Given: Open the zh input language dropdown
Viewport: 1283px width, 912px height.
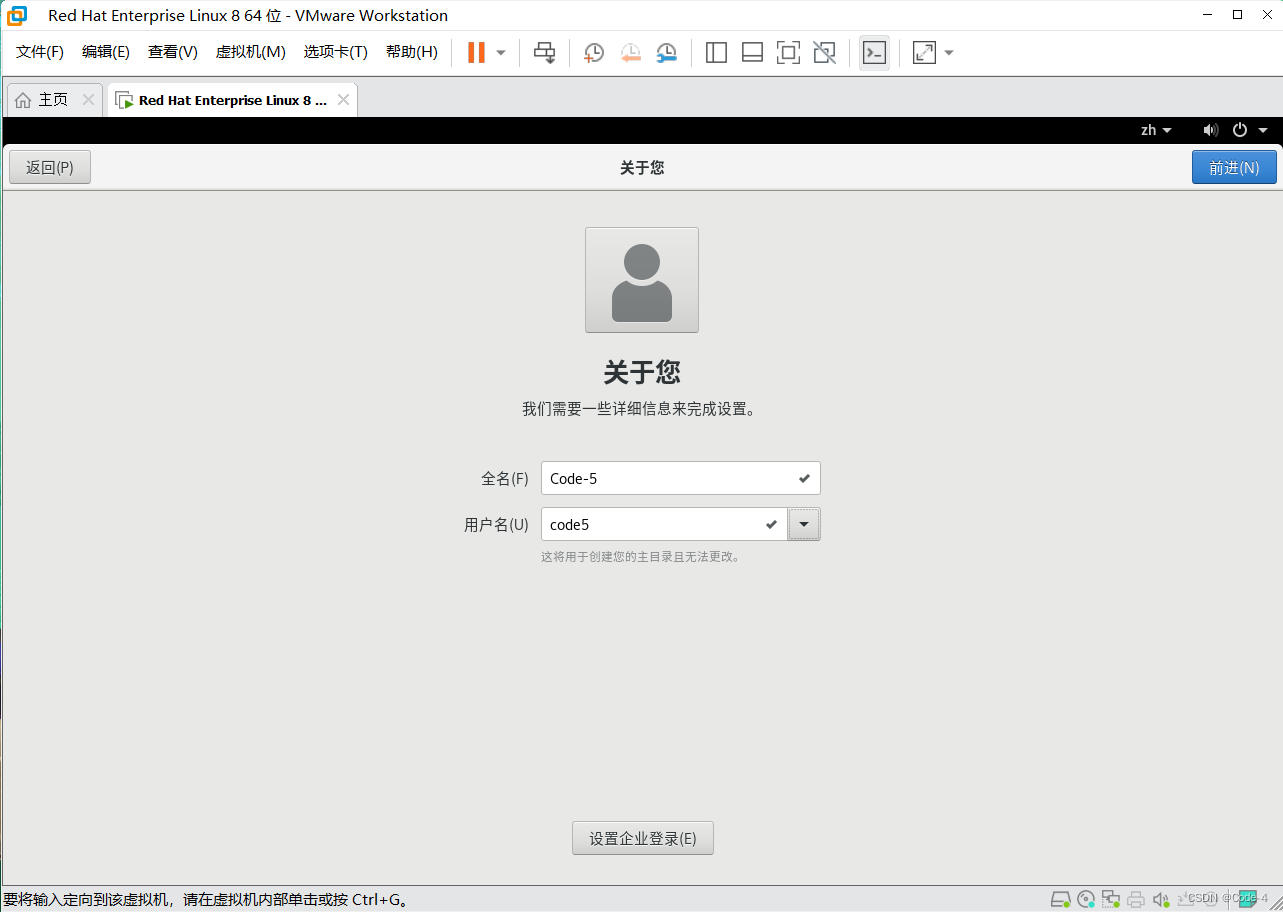Looking at the screenshot, I should [1156, 130].
